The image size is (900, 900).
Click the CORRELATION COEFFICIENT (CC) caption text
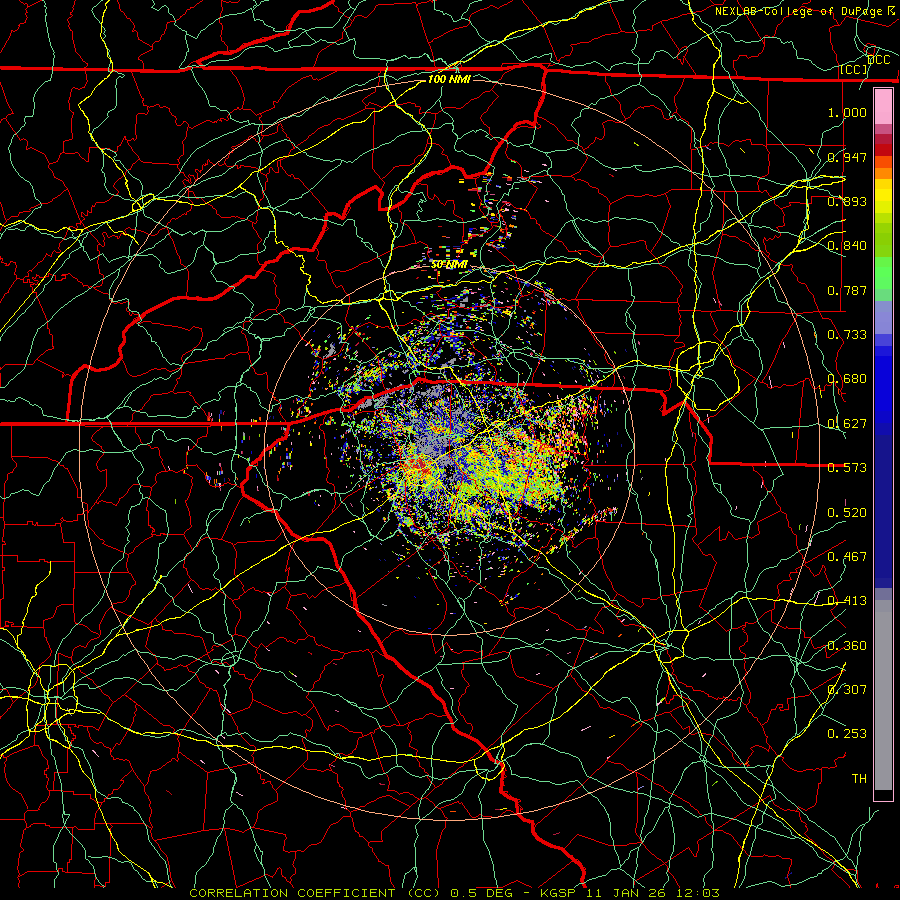pos(315,893)
